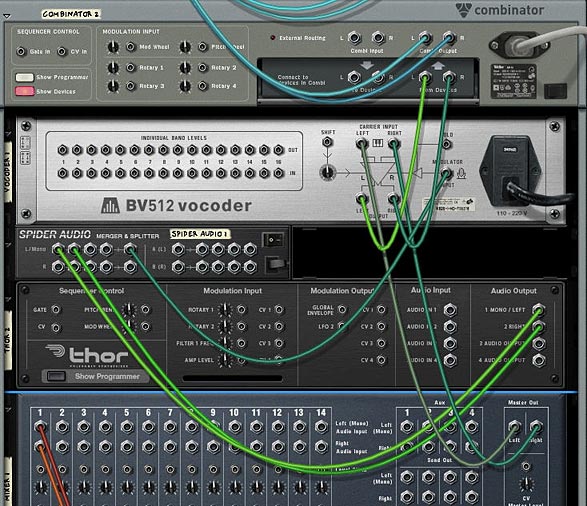Click the vocoder Hold jack

(x=446, y=144)
